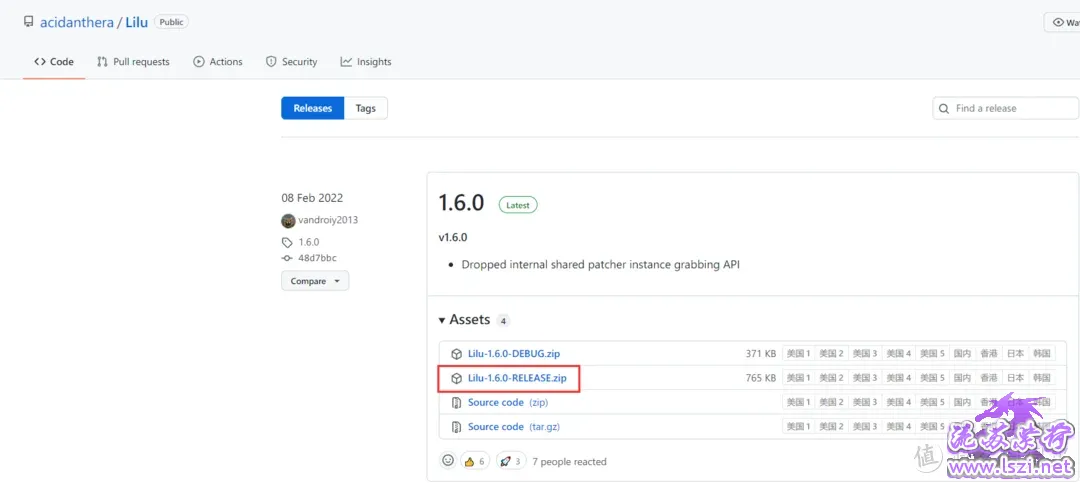Choose 日本 mirror for RELEASE.zip
The image size is (1080, 483).
tap(1015, 378)
